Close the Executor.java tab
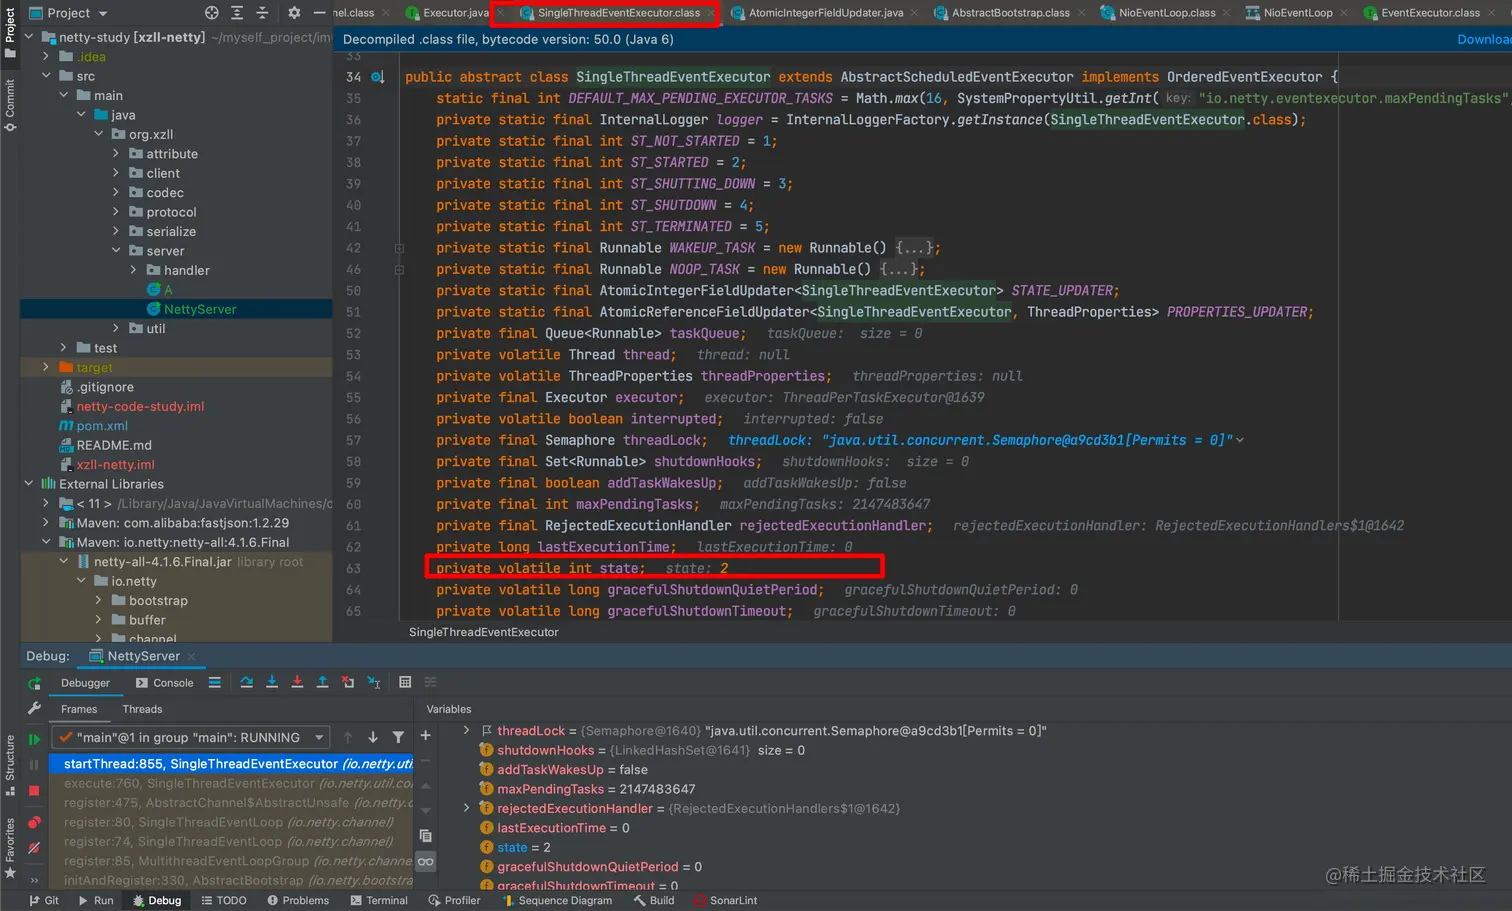Viewport: 1512px width, 911px height. (501, 13)
